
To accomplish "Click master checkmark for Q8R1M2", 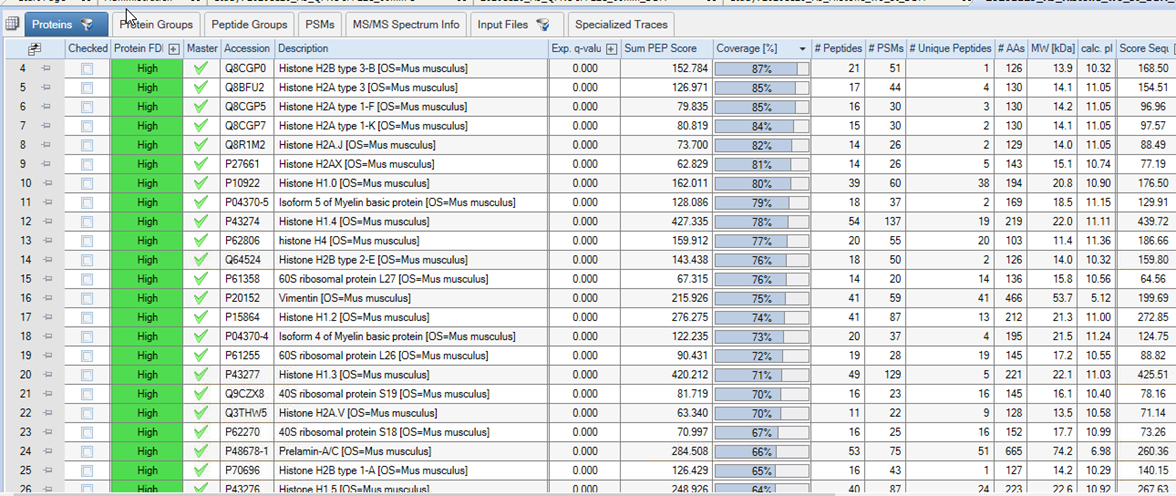I will (201, 146).
